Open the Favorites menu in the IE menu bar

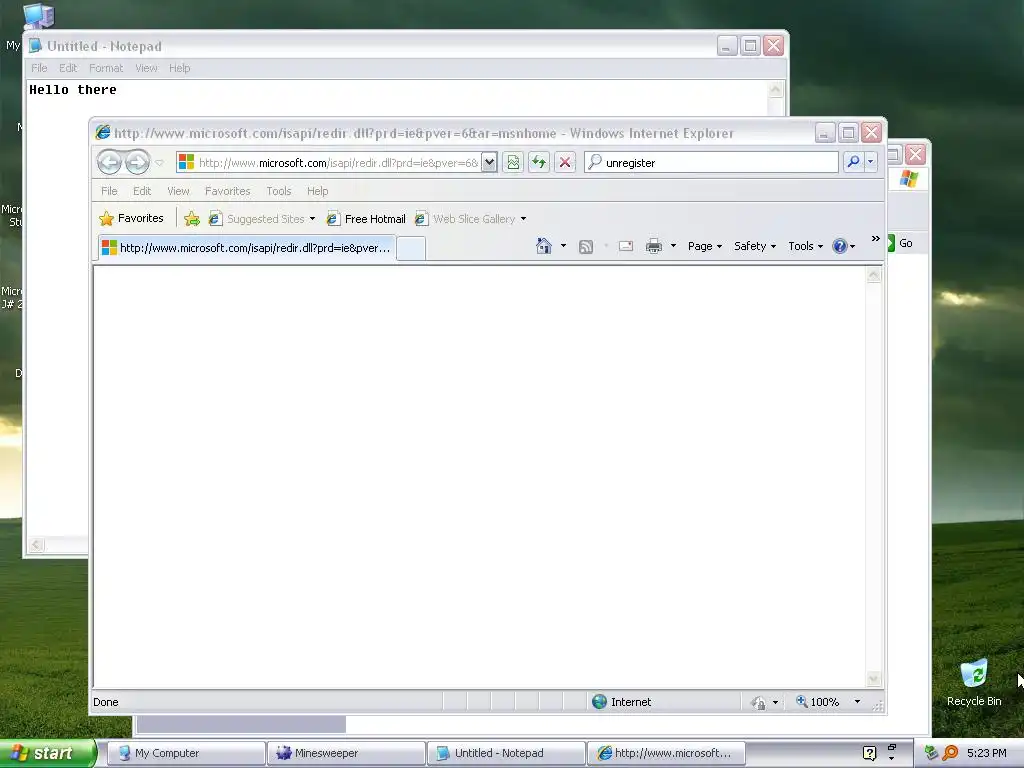227,191
